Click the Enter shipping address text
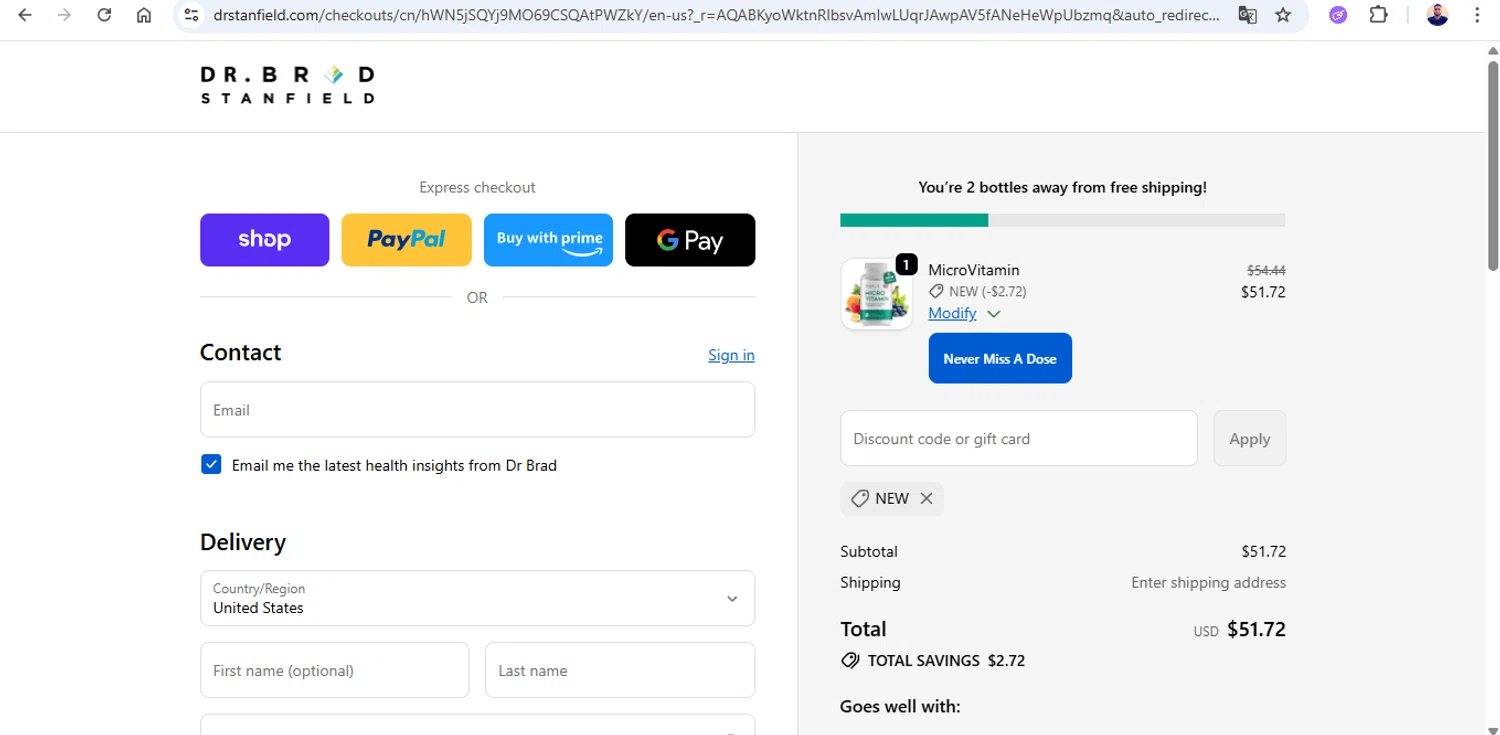This screenshot has height=735, width=1500. (x=1208, y=582)
